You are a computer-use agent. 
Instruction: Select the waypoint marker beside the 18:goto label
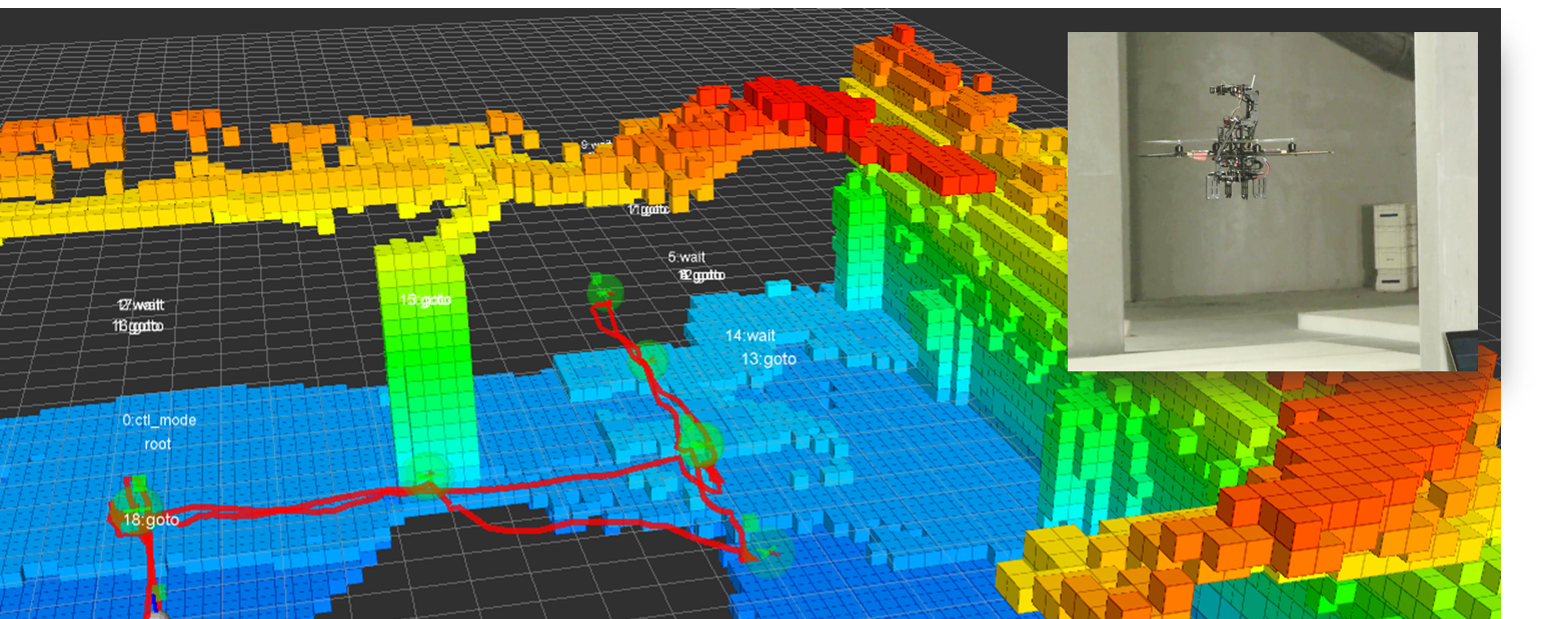click(130, 503)
